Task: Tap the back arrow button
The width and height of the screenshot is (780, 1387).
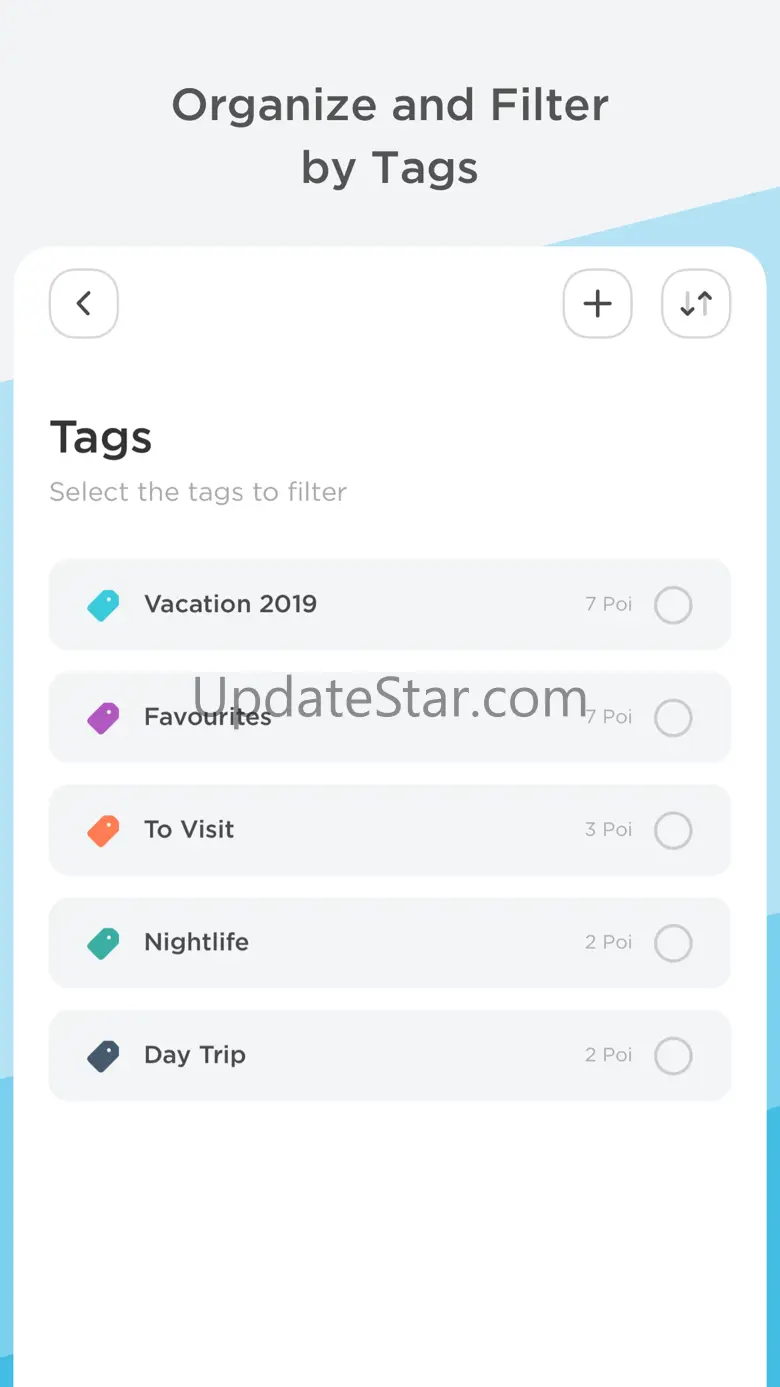Action: pos(84,303)
